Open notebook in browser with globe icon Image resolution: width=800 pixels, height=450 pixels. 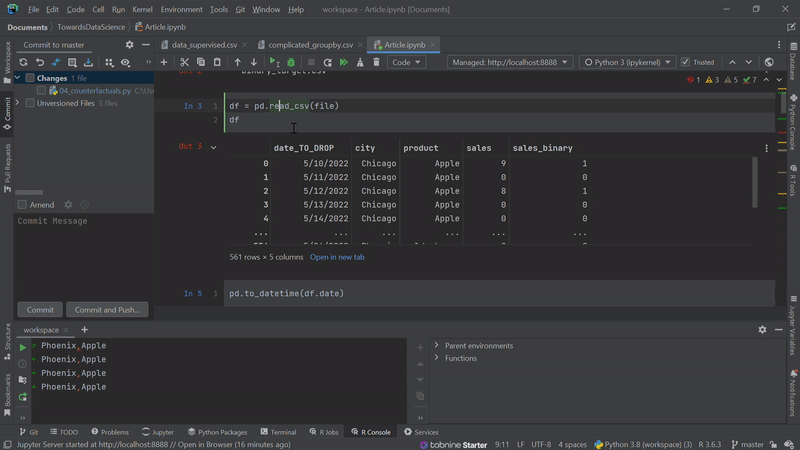coord(769,62)
